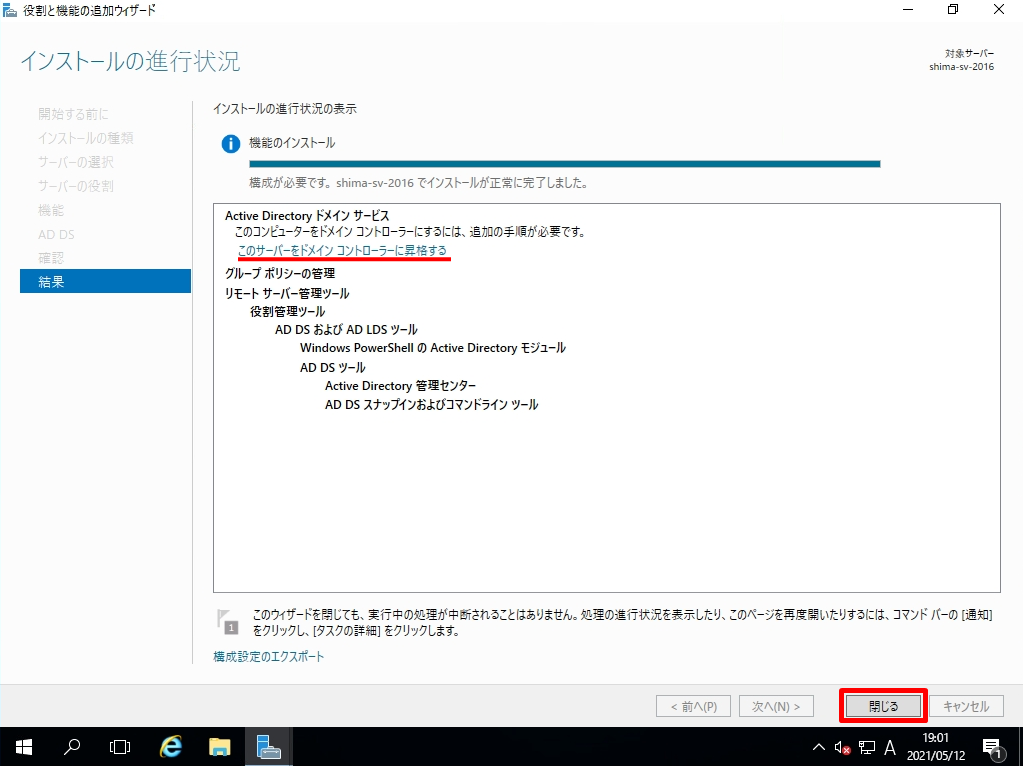The width and height of the screenshot is (1023, 766).
Task: Select the インストールの種類 step
Action: tap(85, 138)
